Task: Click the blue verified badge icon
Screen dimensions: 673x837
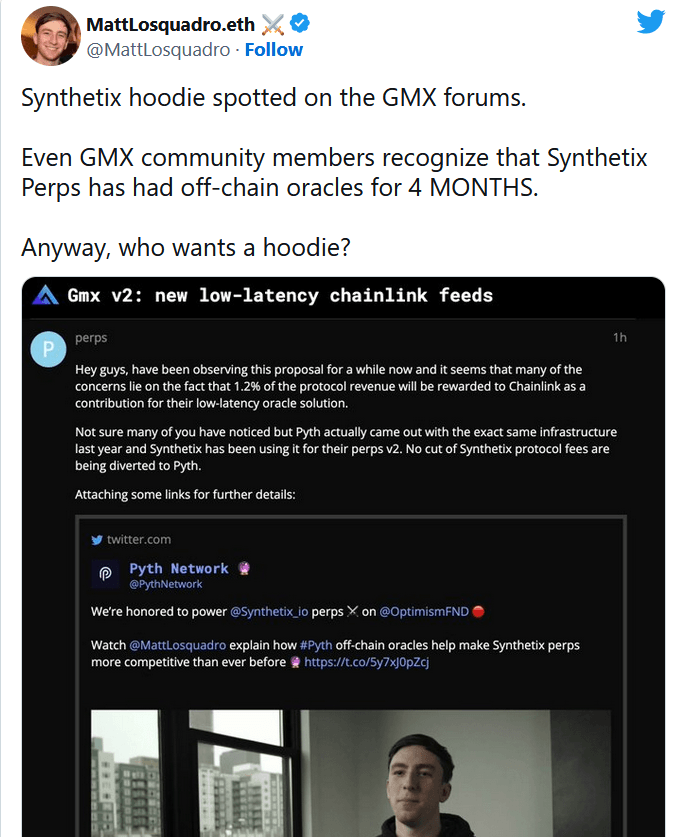Action: point(299,24)
